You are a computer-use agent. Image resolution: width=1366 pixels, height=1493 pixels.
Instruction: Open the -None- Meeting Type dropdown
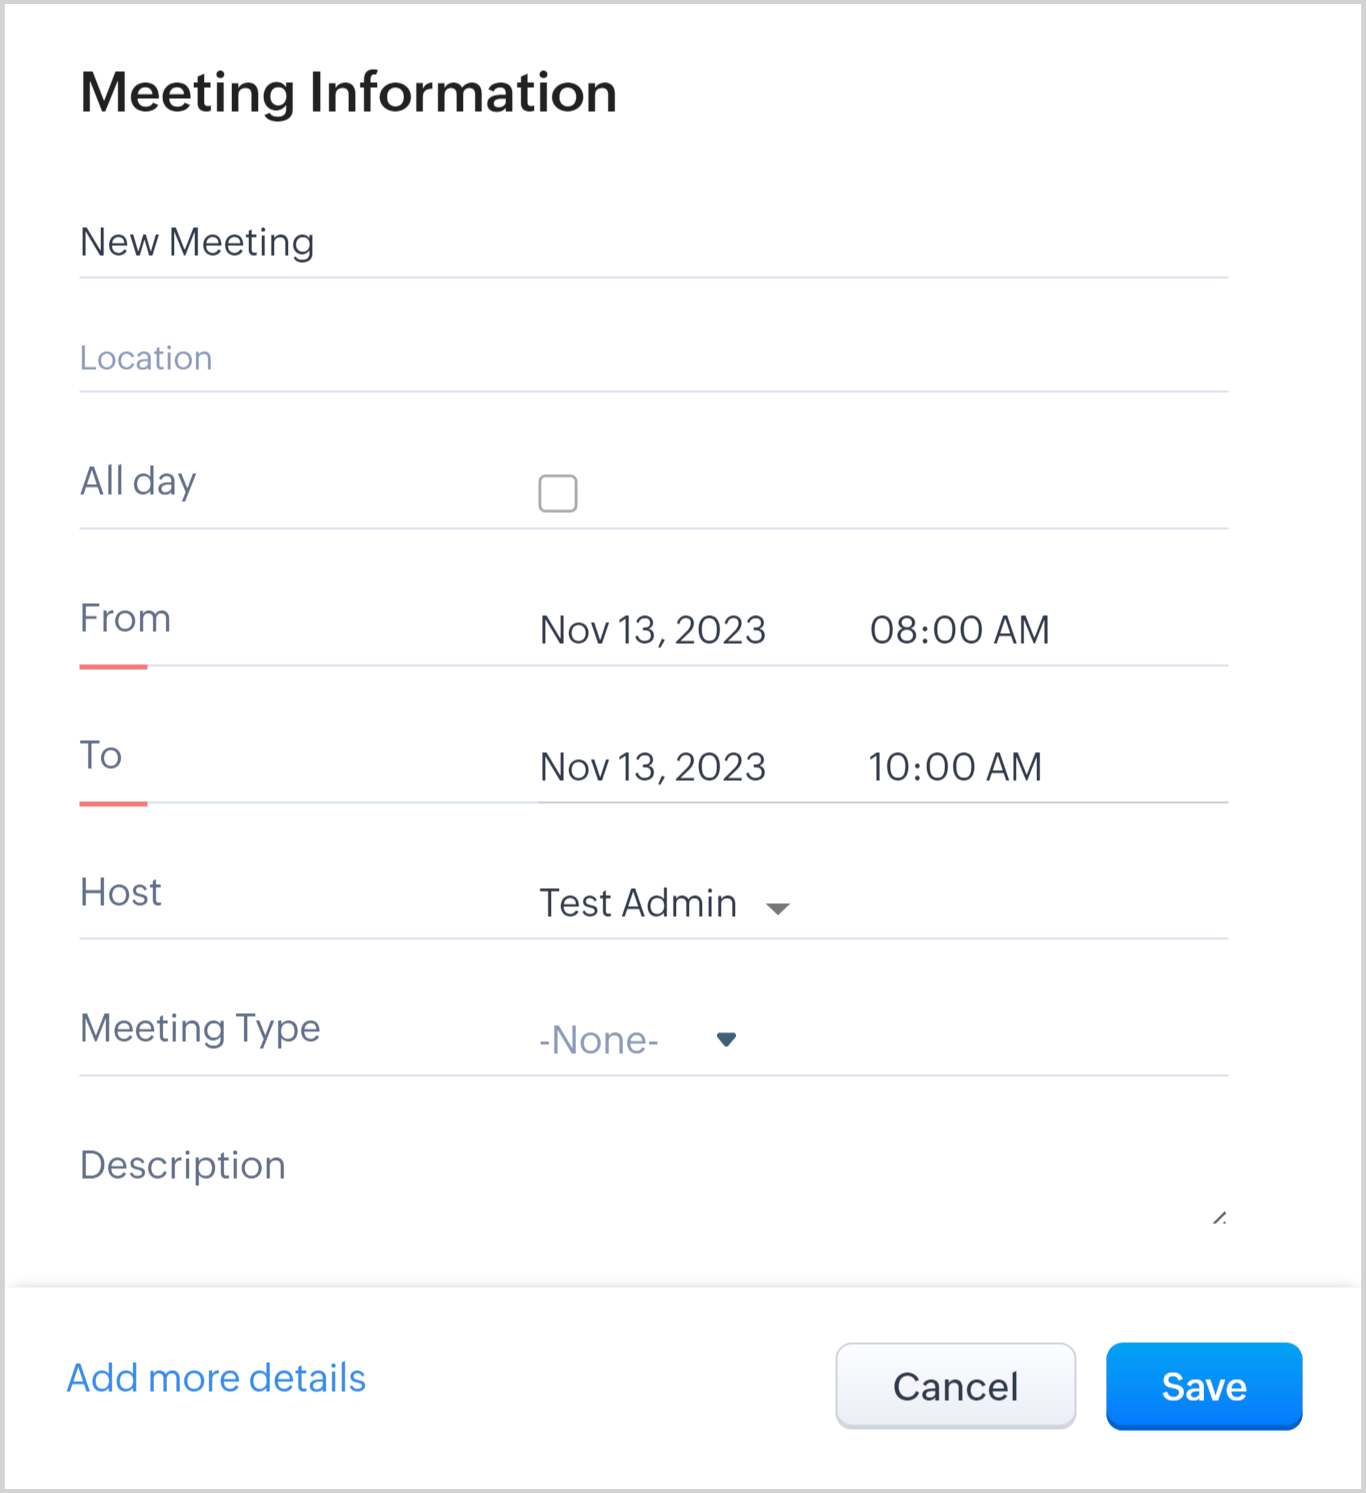point(599,1041)
